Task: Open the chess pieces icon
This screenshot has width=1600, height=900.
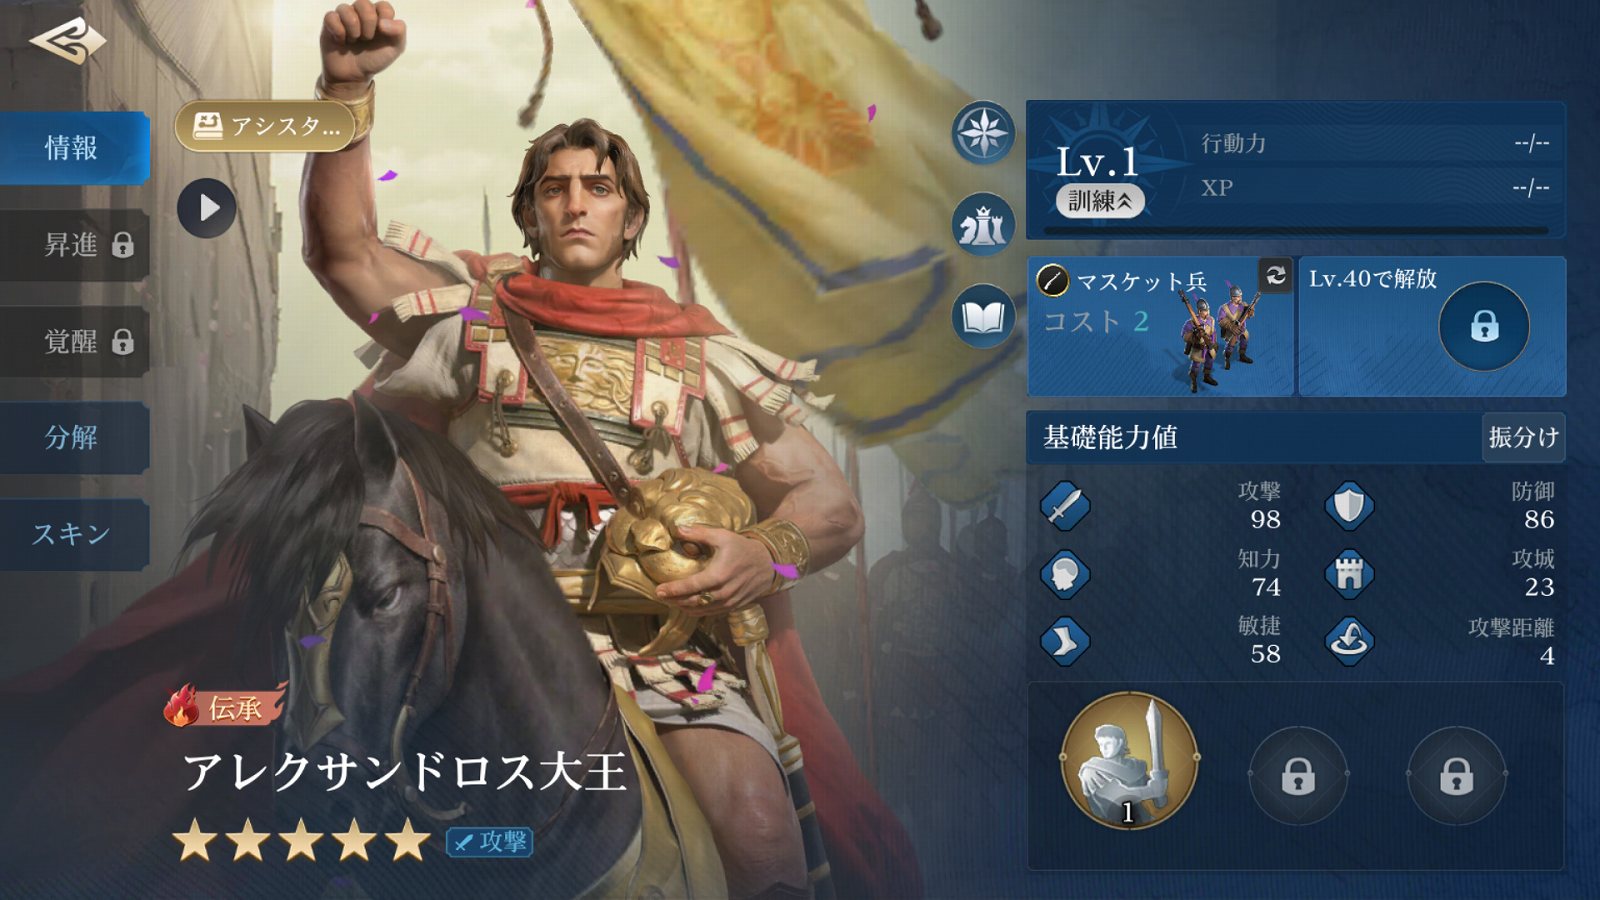Action: point(983,225)
